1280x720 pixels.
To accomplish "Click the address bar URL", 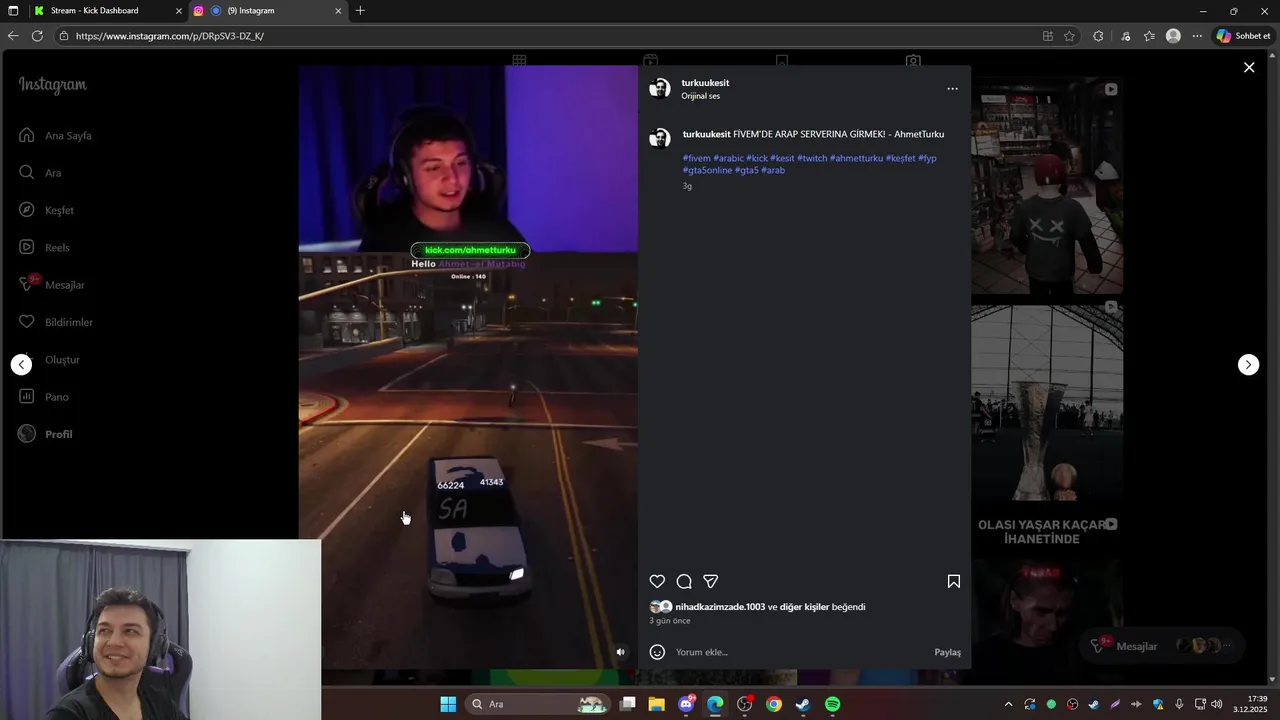I will pyautogui.click(x=170, y=36).
